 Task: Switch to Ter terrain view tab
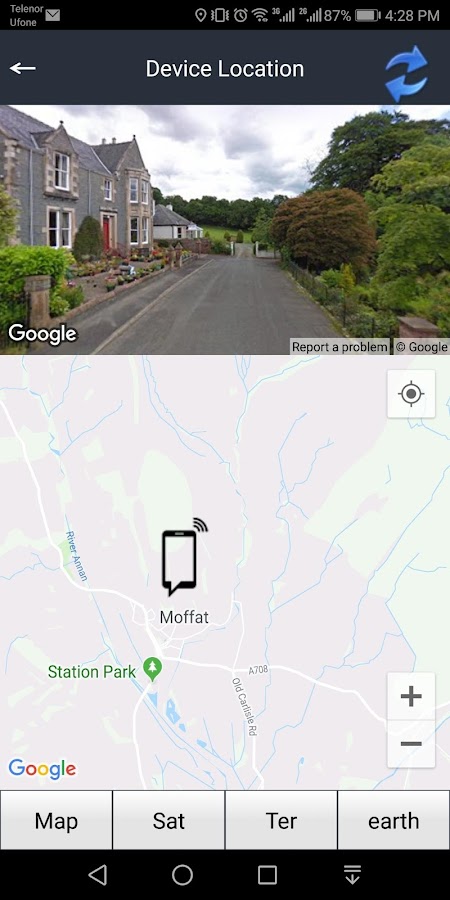pyautogui.click(x=281, y=820)
